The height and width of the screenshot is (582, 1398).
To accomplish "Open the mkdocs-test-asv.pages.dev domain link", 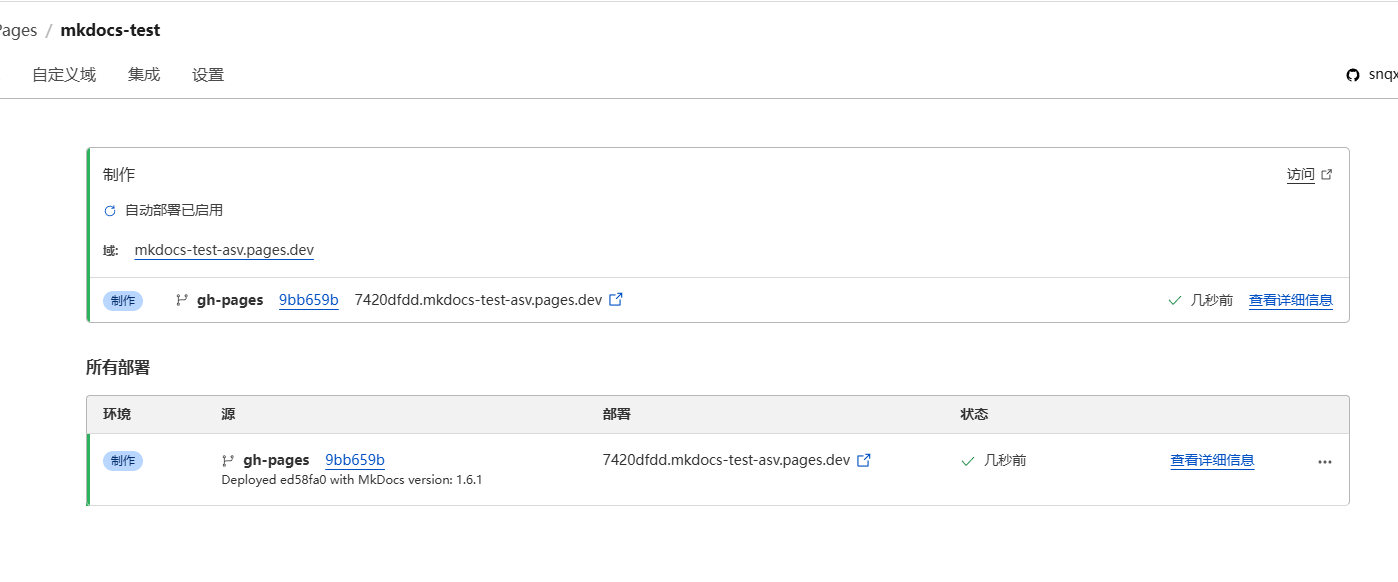I will tap(224, 250).
